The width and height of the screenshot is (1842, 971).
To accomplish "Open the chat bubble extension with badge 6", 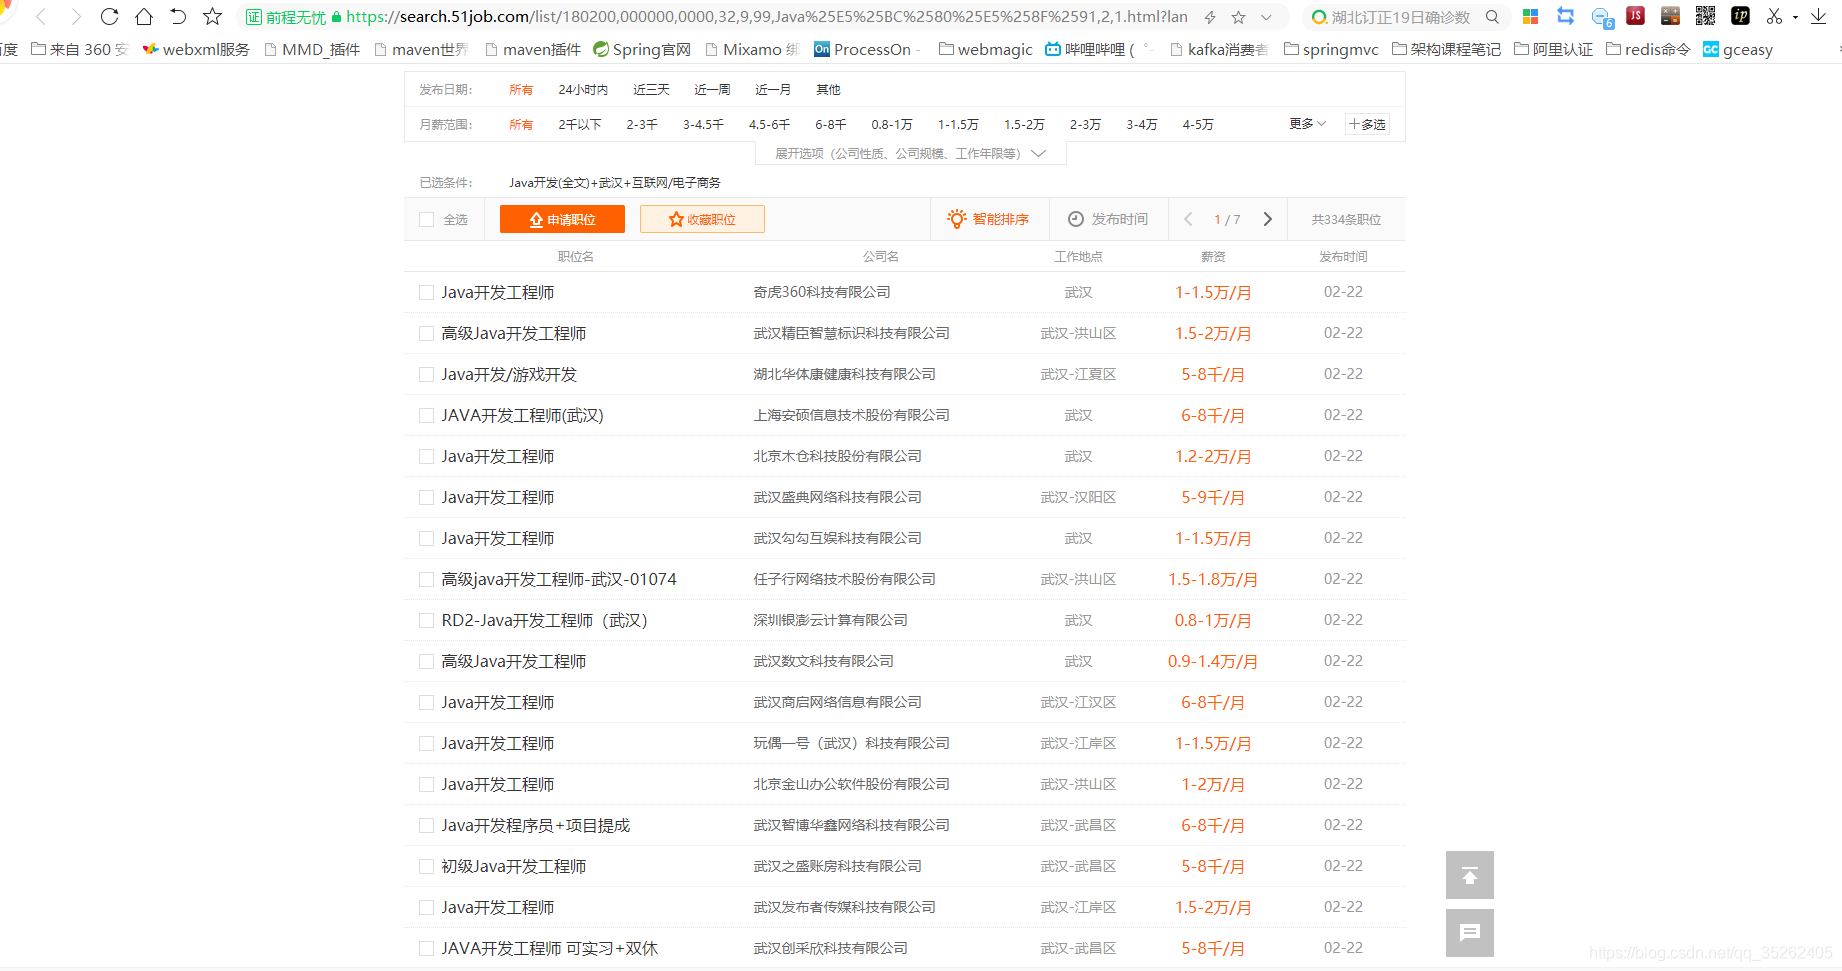I will click(1602, 17).
